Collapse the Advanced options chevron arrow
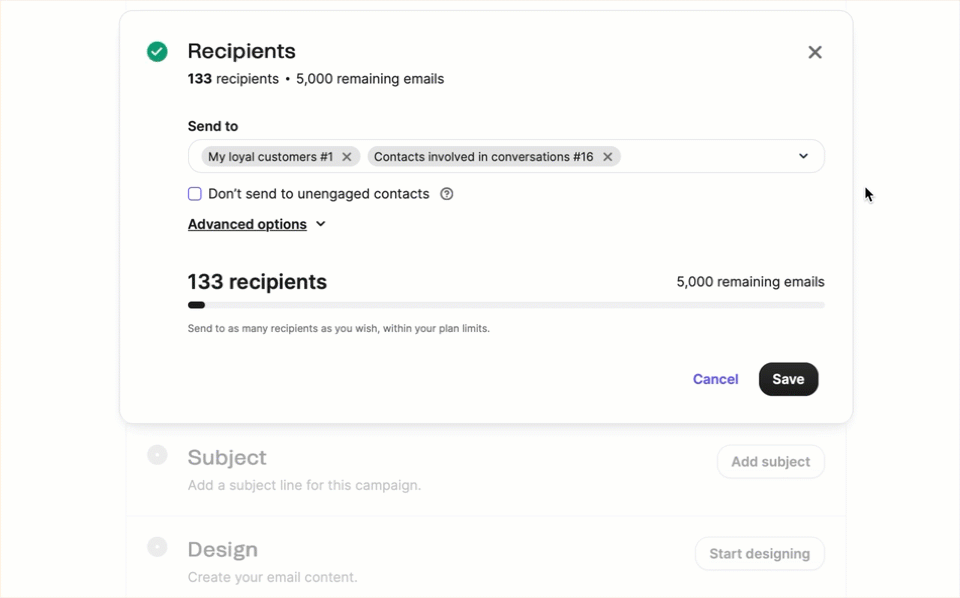Screen dimensions: 960x598 [320, 224]
